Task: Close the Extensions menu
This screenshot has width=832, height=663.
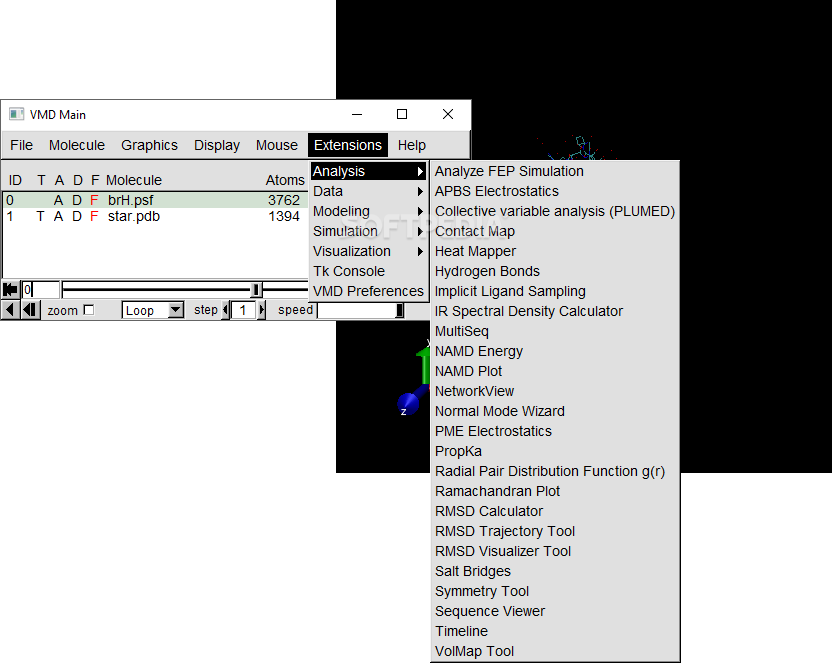Action: point(348,145)
